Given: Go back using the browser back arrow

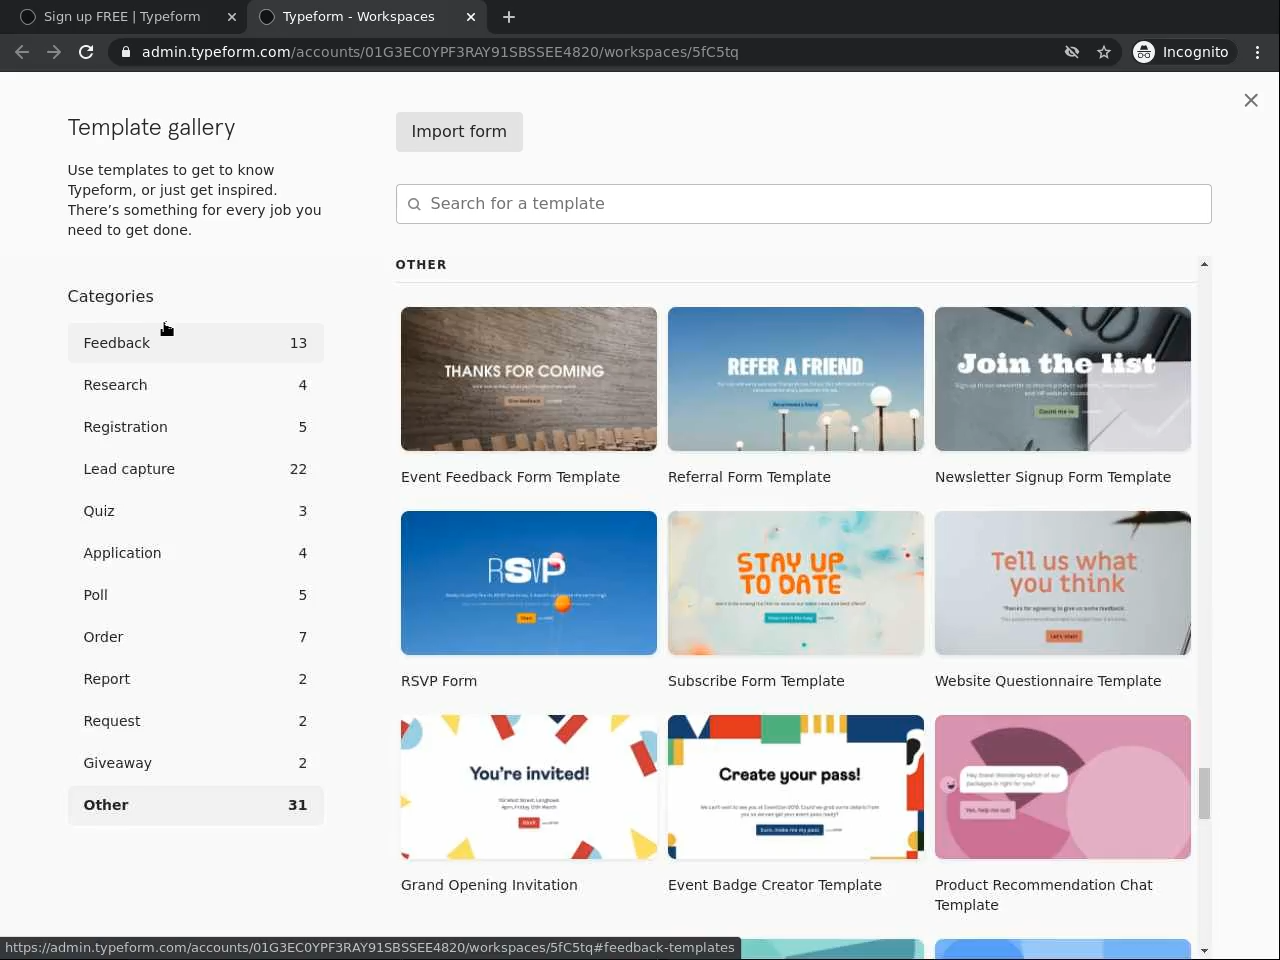Looking at the screenshot, I should pos(22,52).
